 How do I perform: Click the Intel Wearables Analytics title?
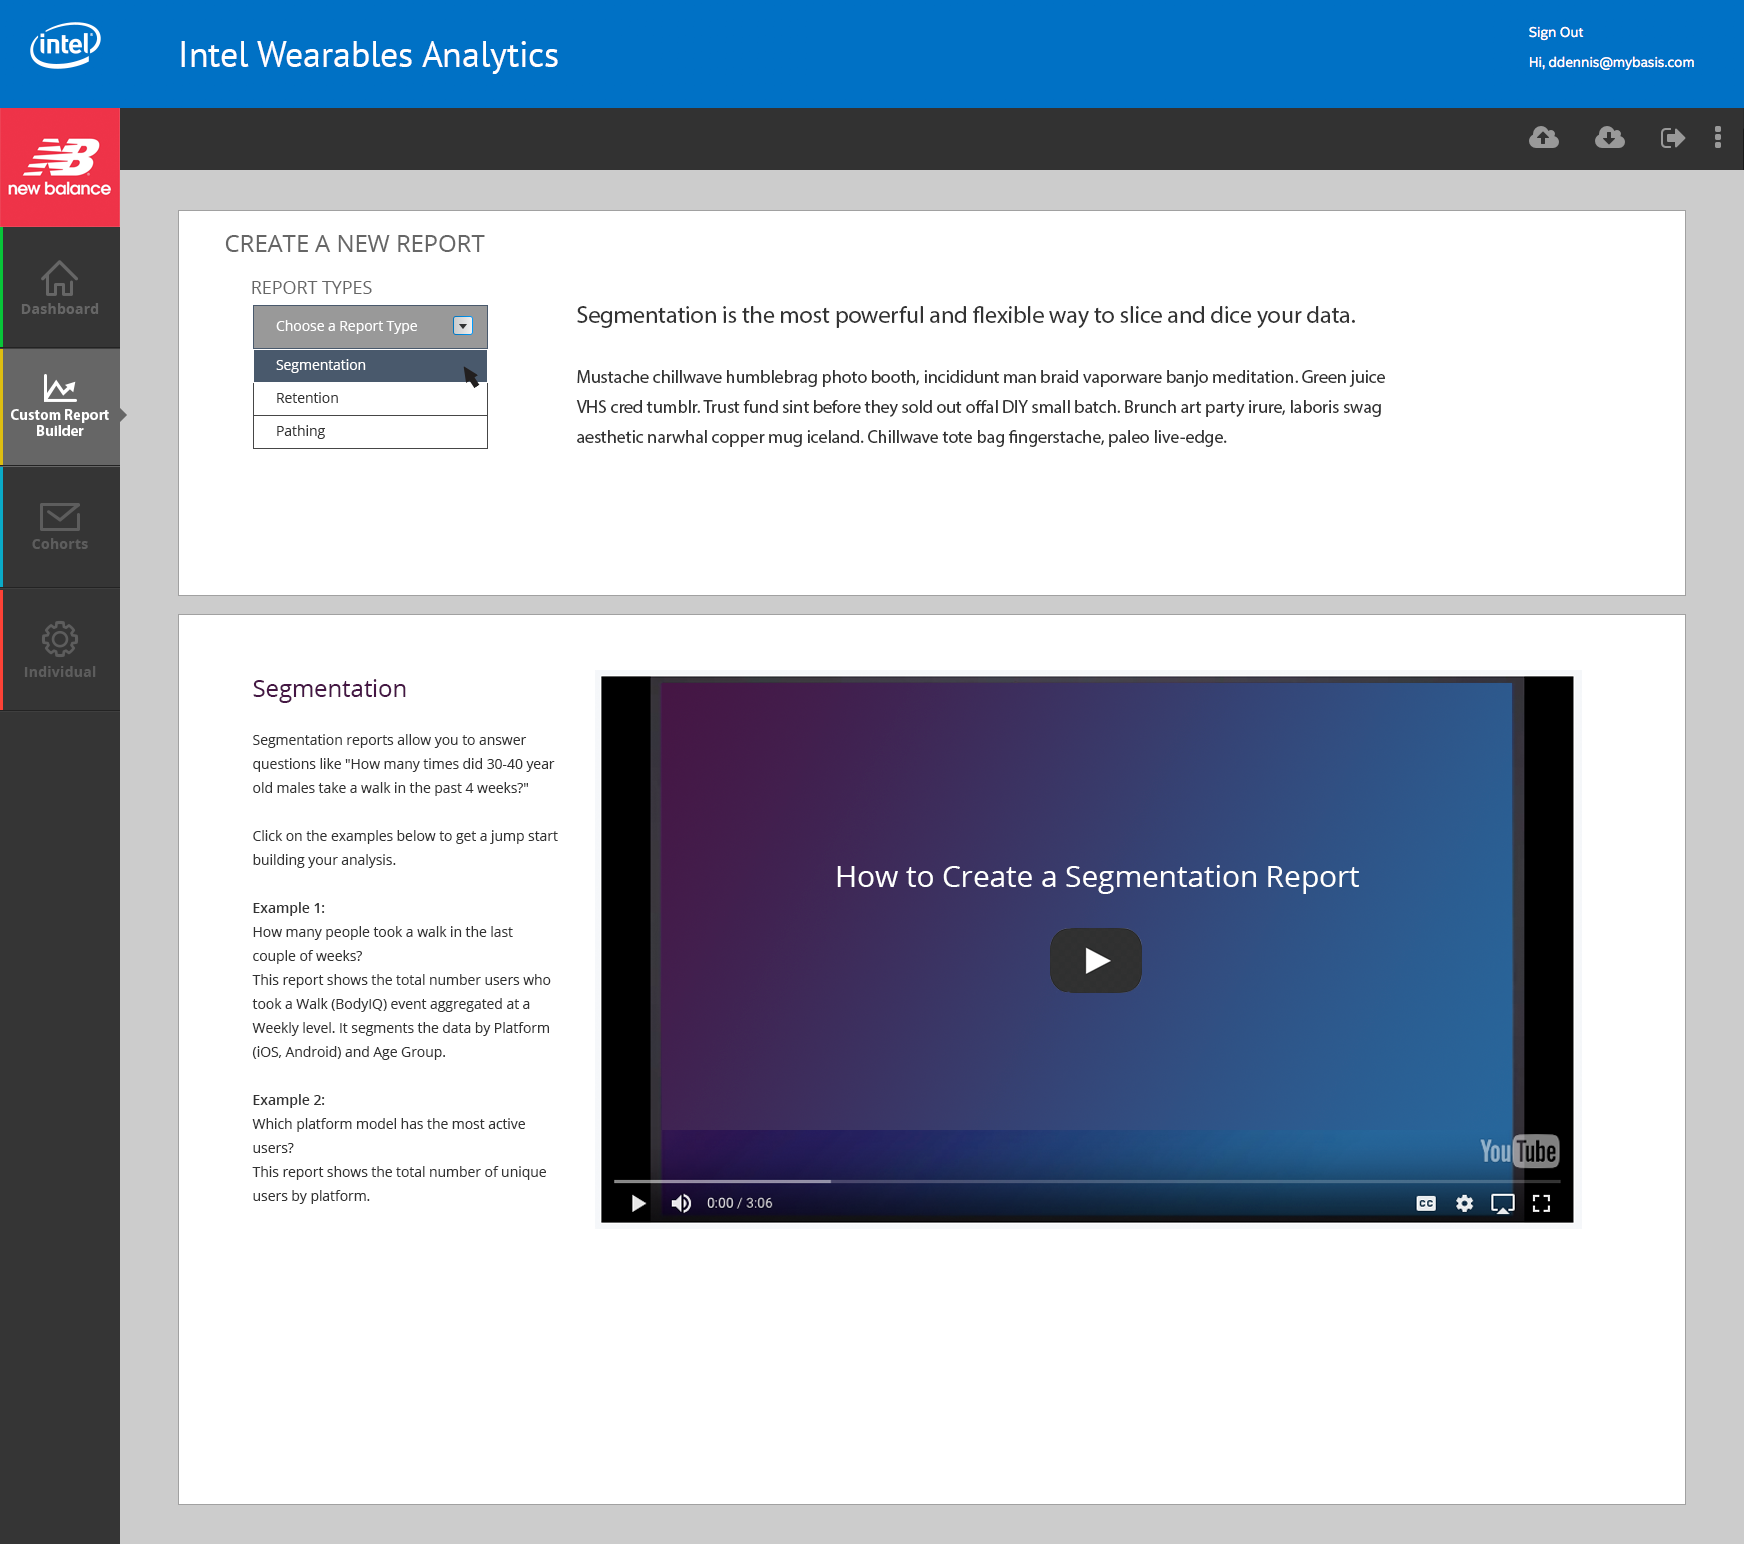[x=368, y=55]
